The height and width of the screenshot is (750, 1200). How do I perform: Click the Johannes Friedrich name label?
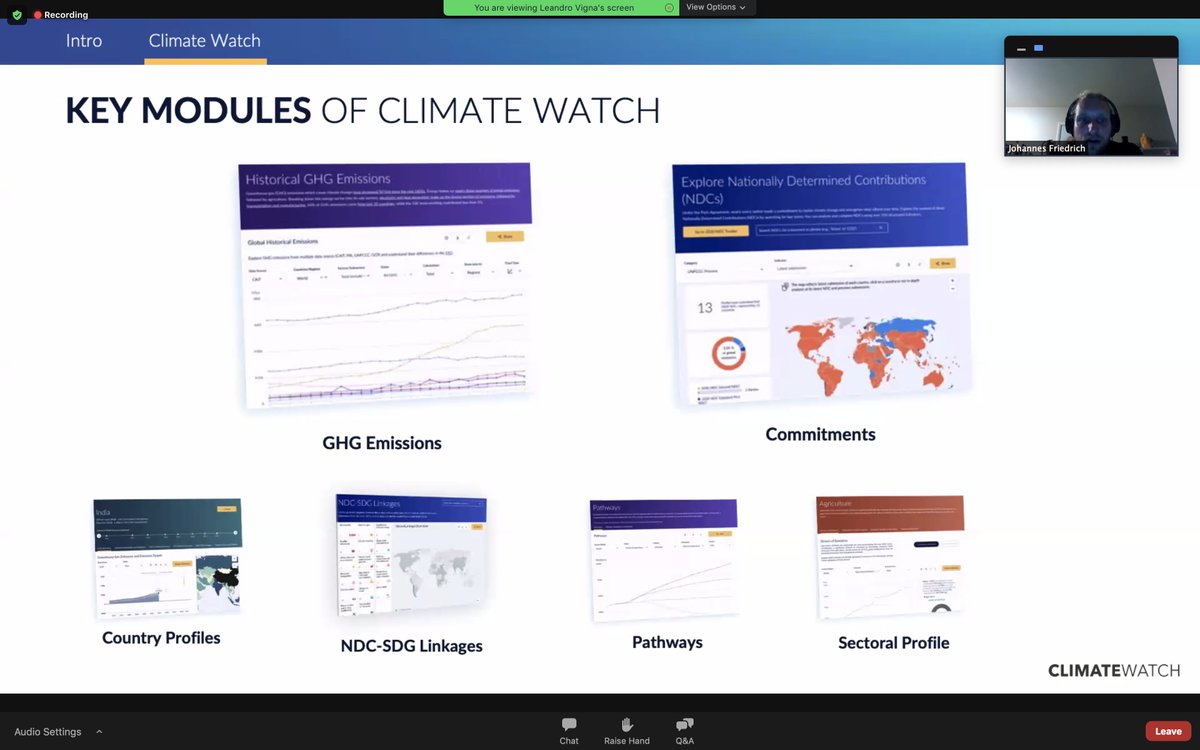[x=1046, y=149]
